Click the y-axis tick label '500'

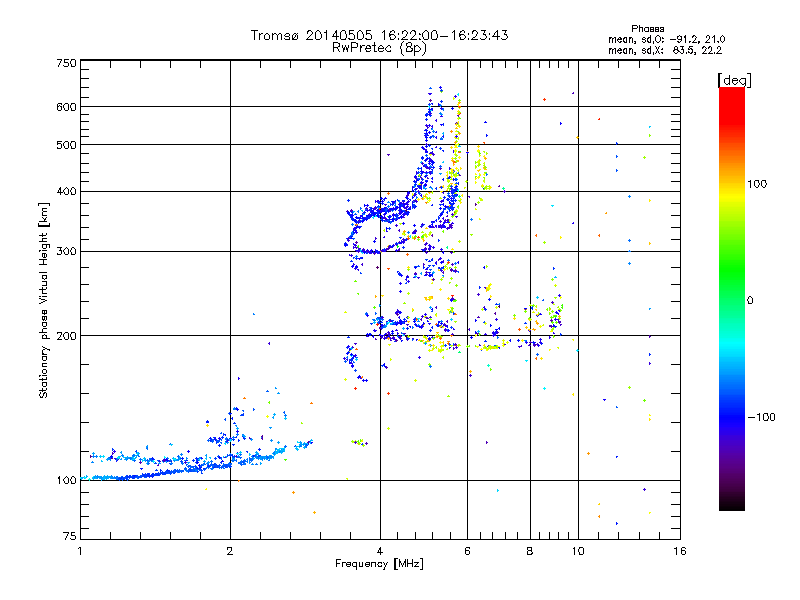tap(66, 145)
